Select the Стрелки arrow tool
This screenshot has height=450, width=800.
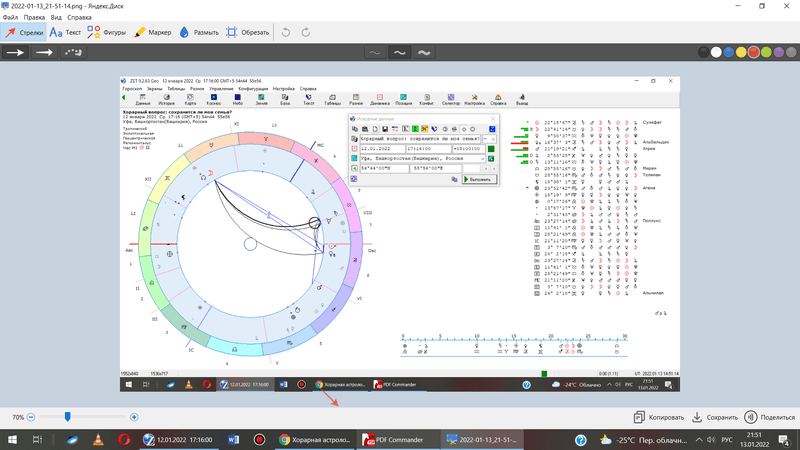24,32
